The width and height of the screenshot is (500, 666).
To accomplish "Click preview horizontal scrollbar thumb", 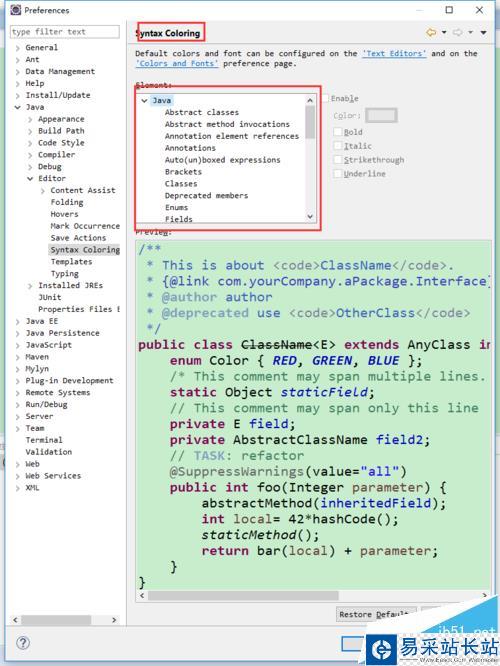I will pyautogui.click(x=244, y=595).
